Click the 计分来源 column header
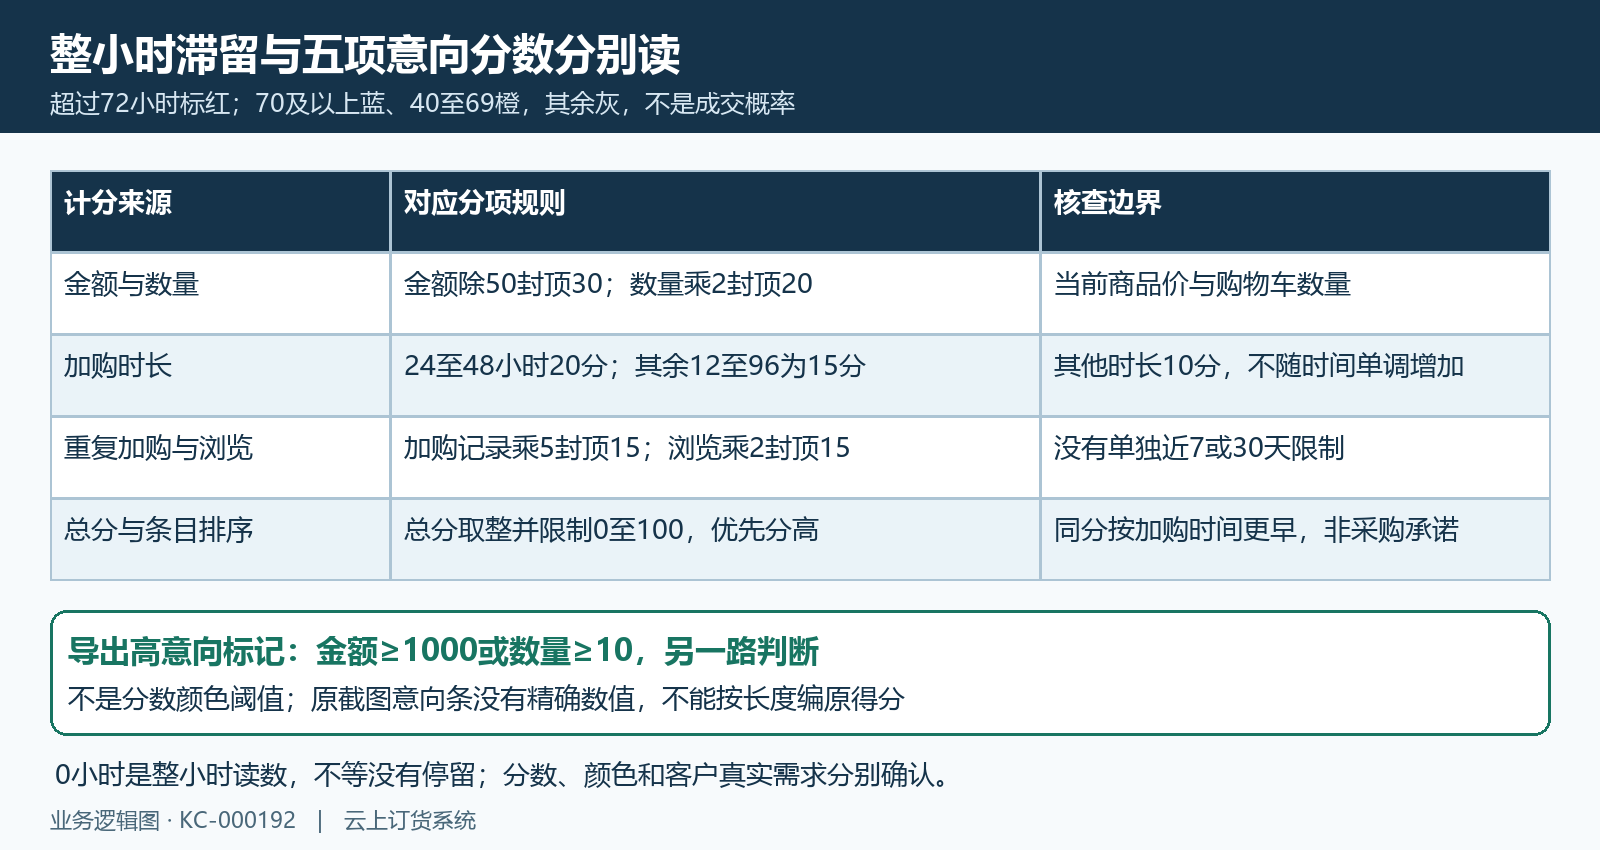 click(220, 211)
